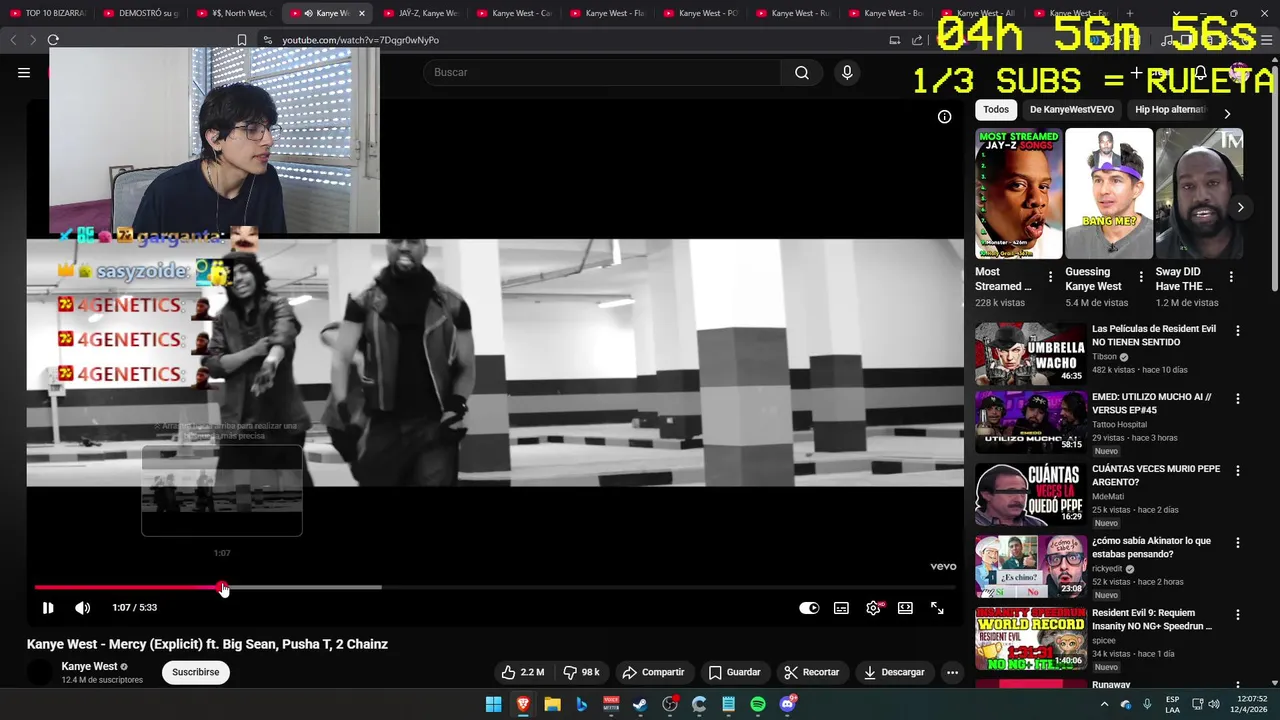Open Guessing Kanye West short thumbnail
Screen dimensions: 1280x720
click(x=1109, y=194)
